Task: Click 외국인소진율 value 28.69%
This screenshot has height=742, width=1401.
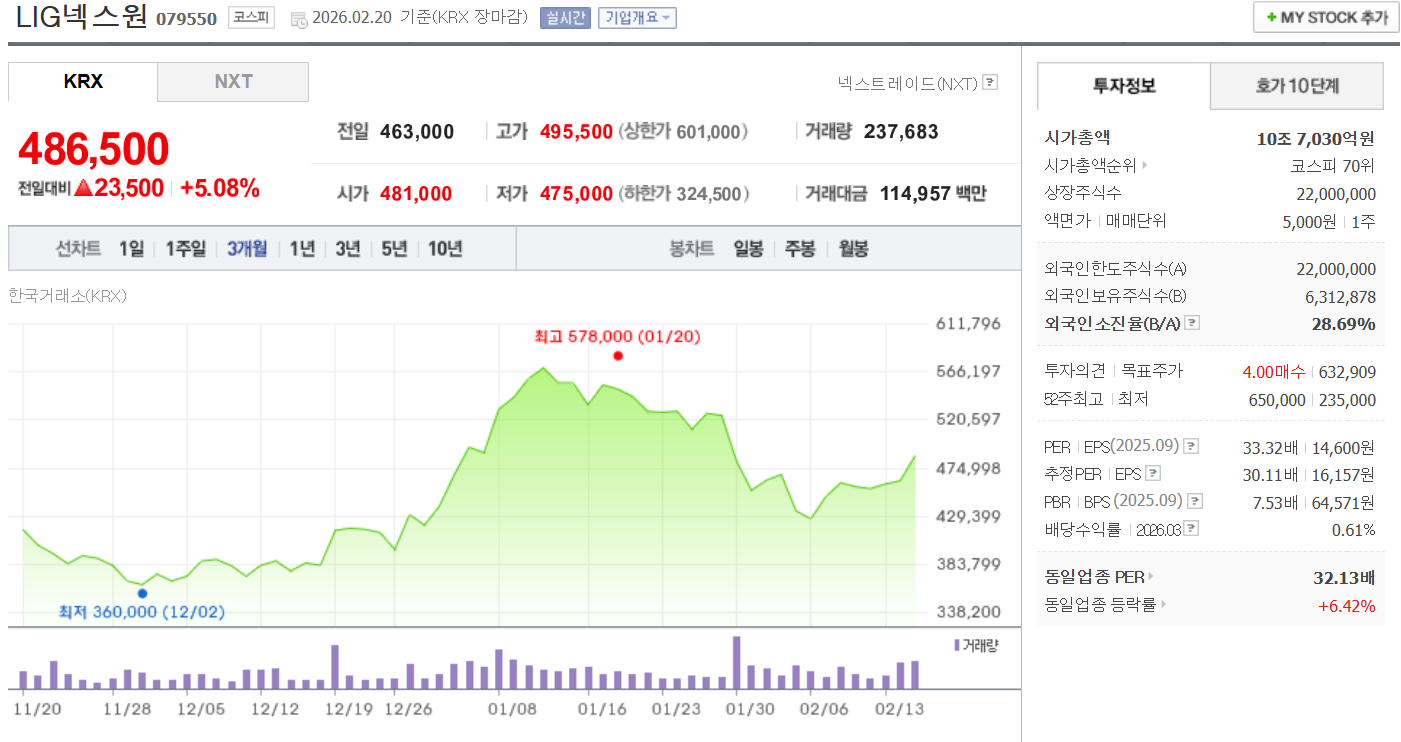Action: point(1343,324)
